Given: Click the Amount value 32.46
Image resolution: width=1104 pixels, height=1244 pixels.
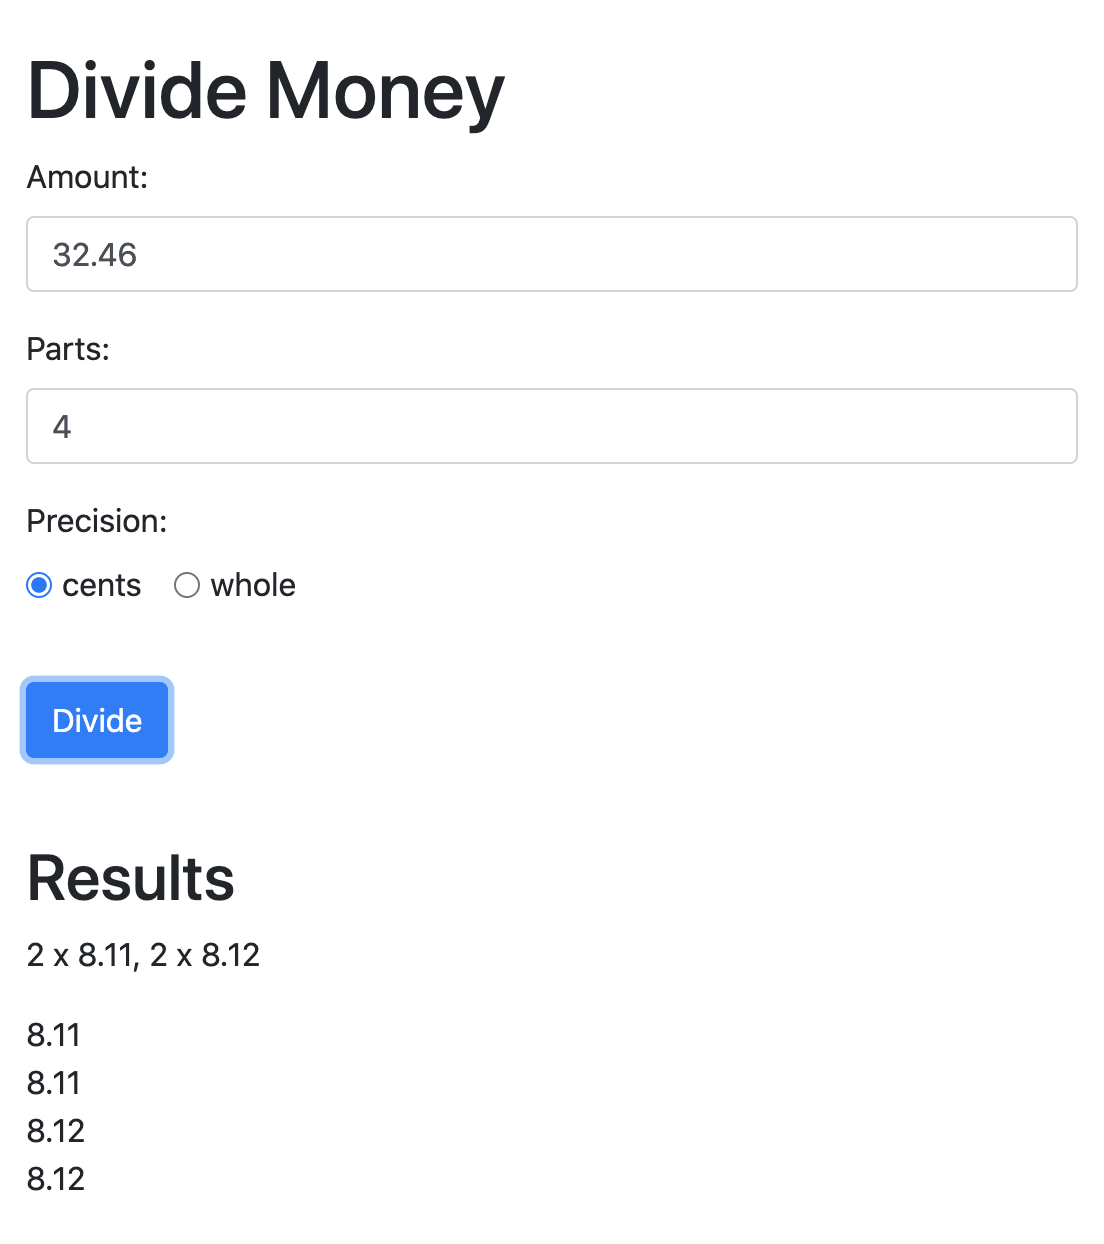Looking at the screenshot, I should pyautogui.click(x=95, y=254).
